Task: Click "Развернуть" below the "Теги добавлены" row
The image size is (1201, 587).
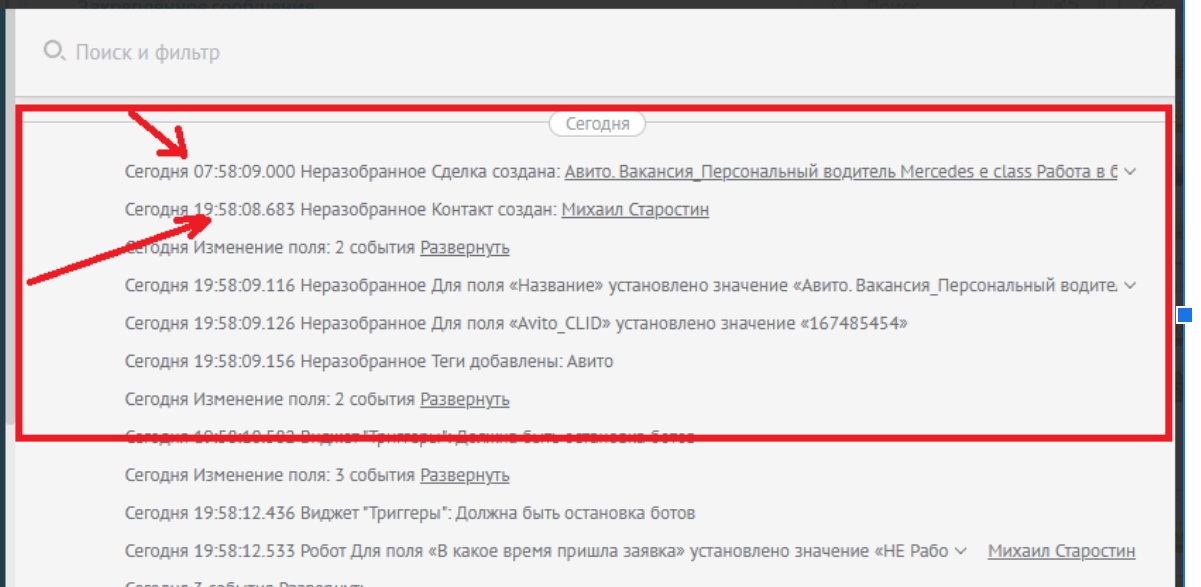Action: coord(464,399)
